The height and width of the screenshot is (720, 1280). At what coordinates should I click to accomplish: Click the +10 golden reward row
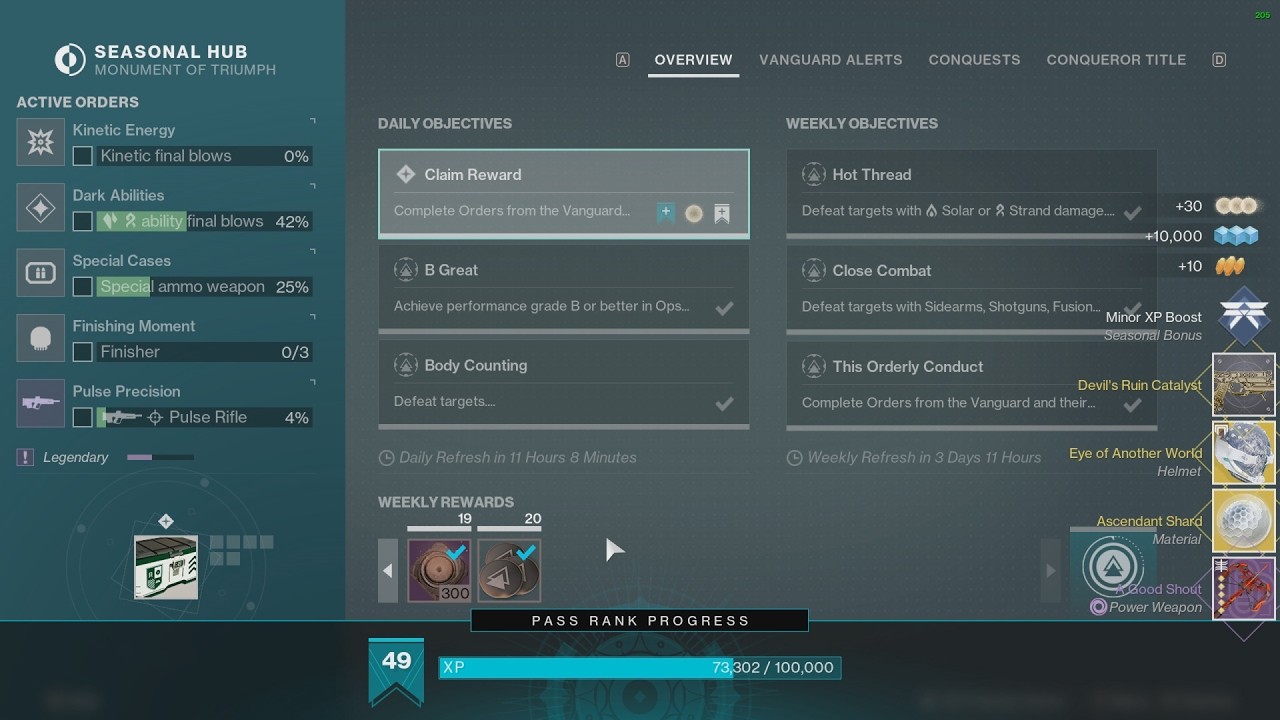(x=1212, y=266)
